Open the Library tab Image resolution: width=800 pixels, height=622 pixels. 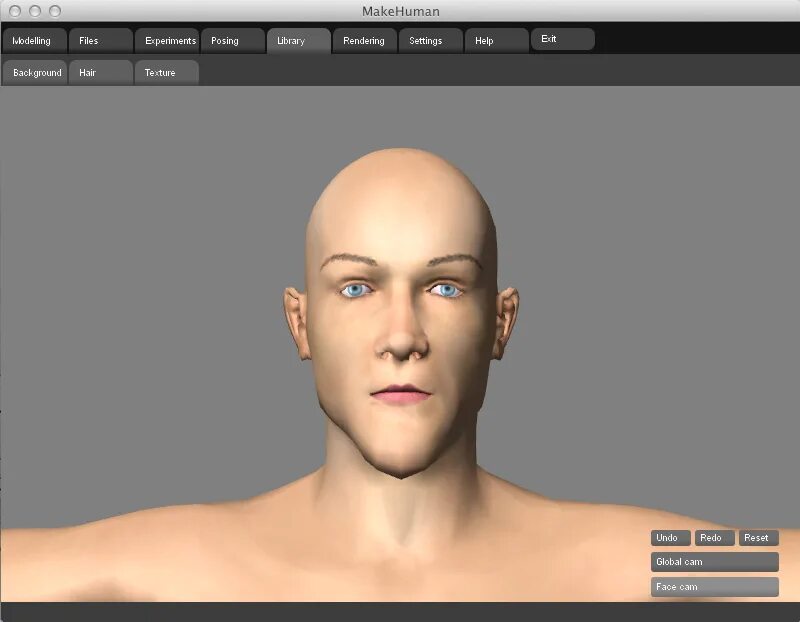(x=294, y=41)
